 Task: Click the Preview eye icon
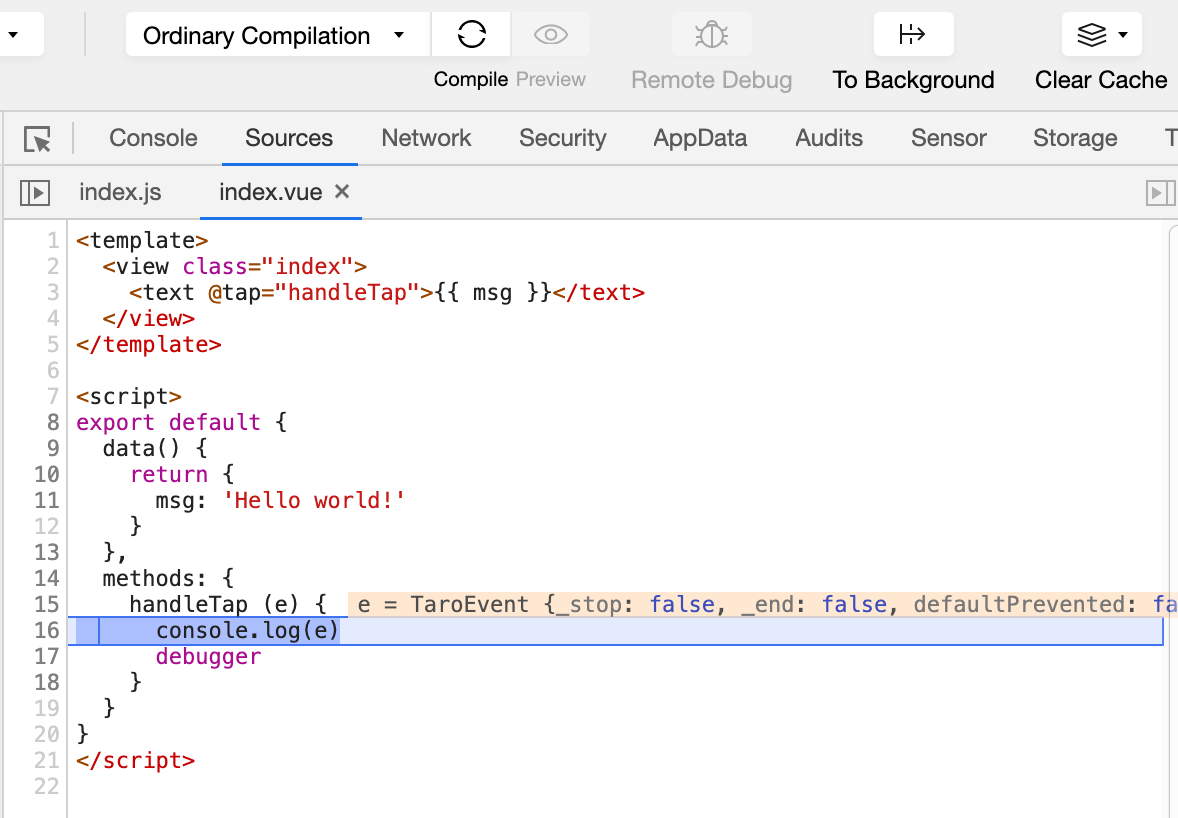[551, 35]
